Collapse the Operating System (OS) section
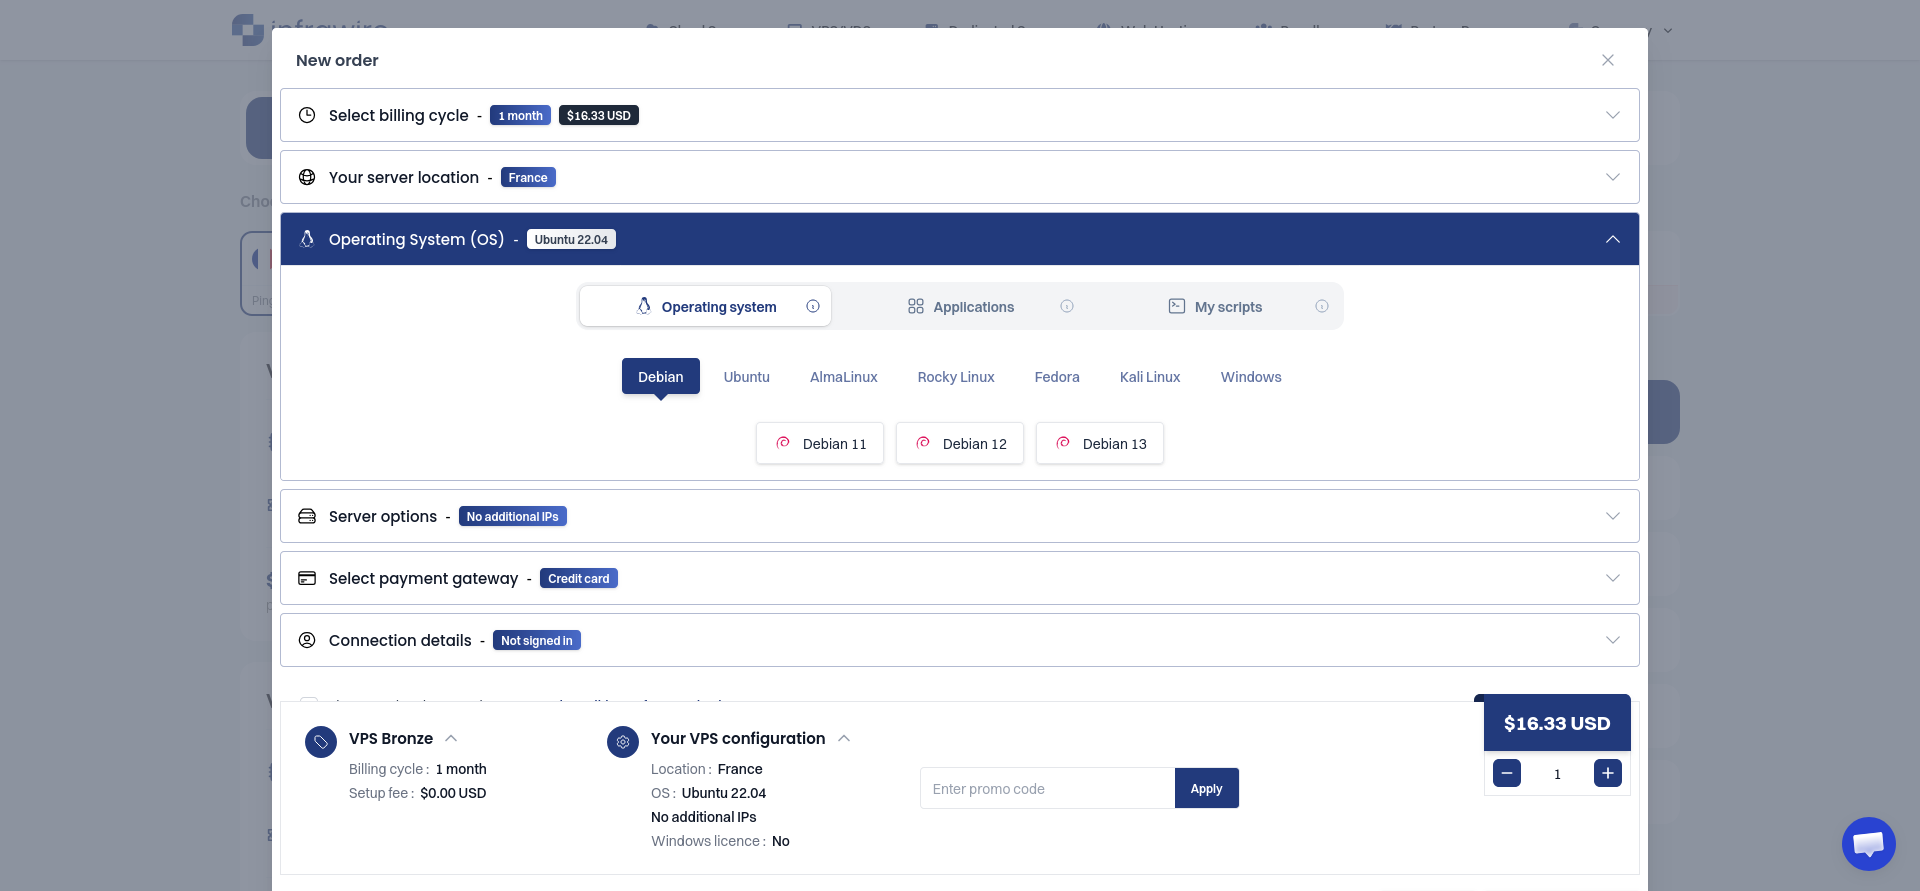 pos(960,239)
